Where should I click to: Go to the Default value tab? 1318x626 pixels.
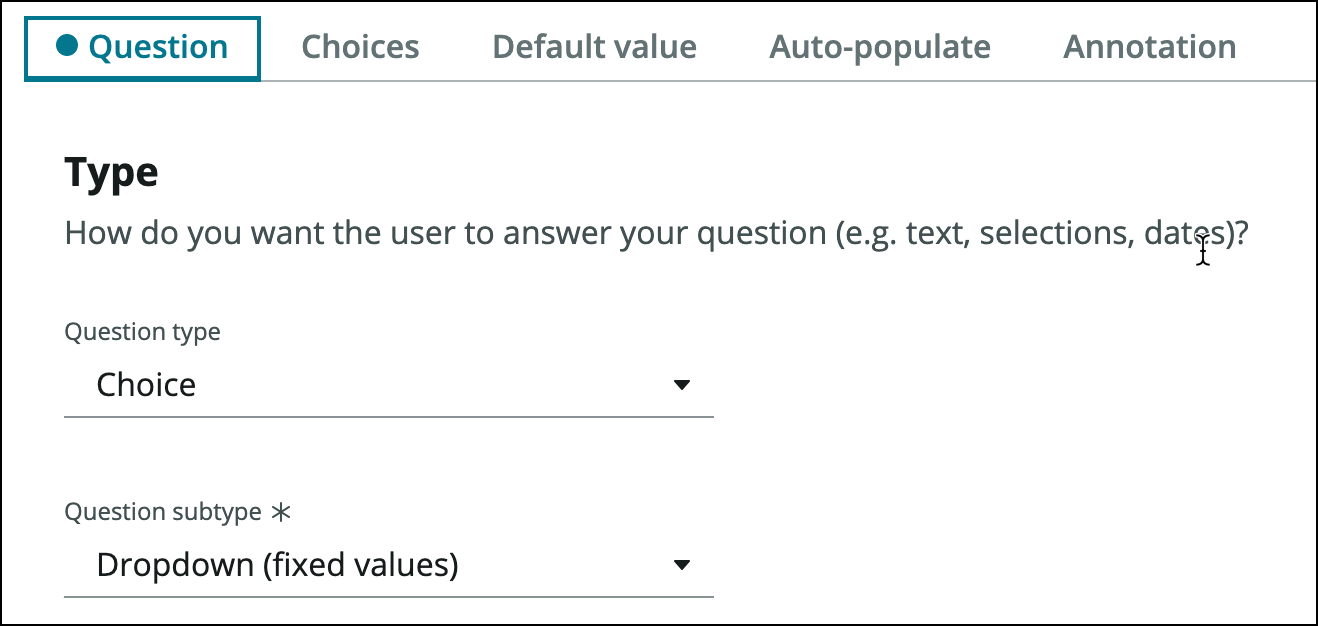tap(594, 47)
